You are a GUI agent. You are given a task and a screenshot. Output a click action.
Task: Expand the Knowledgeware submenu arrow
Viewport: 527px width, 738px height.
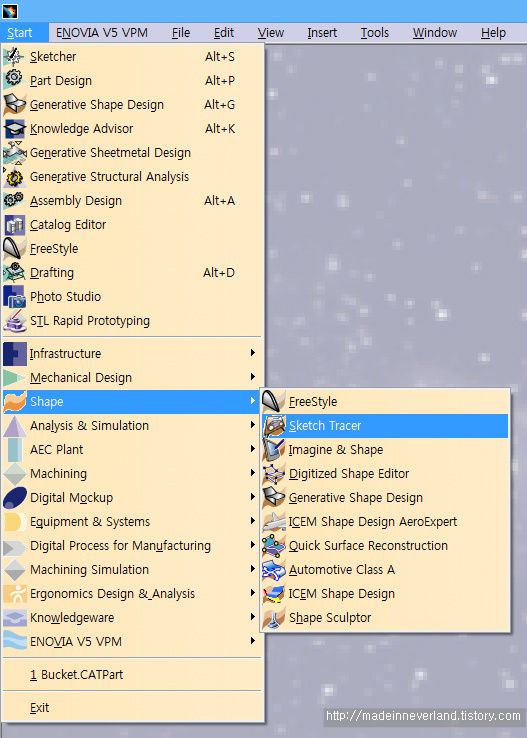[253, 617]
